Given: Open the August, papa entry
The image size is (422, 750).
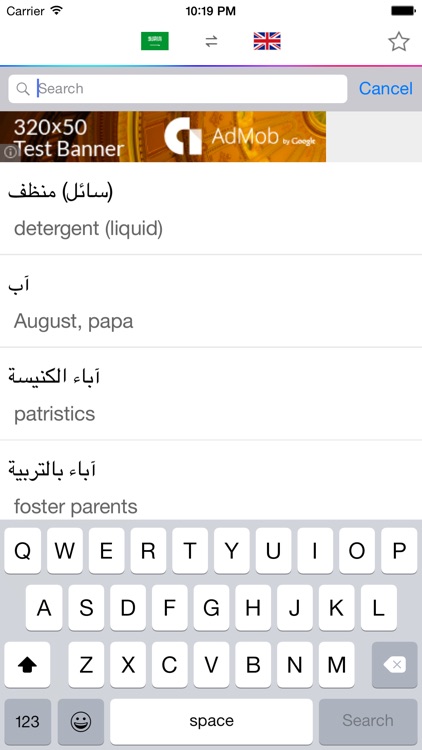Looking at the screenshot, I should 211,301.
